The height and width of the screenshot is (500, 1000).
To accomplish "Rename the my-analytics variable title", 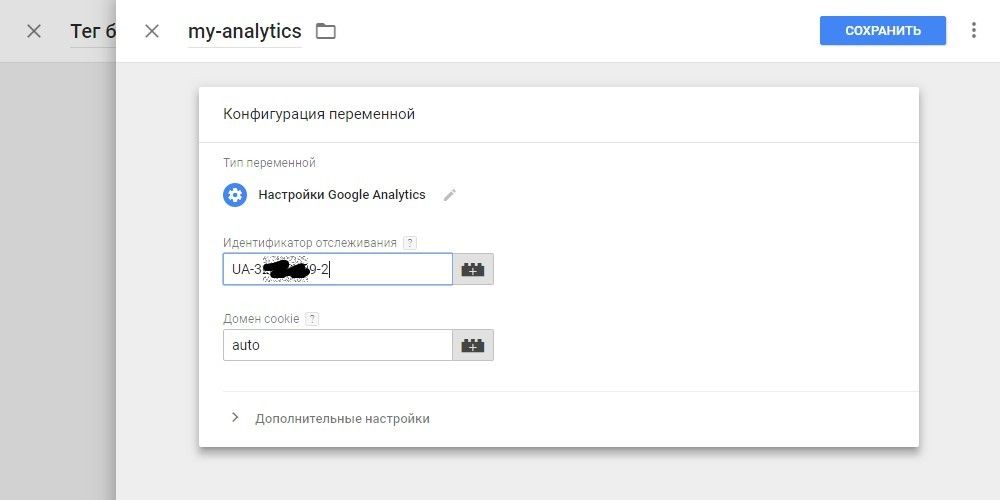I will point(245,31).
